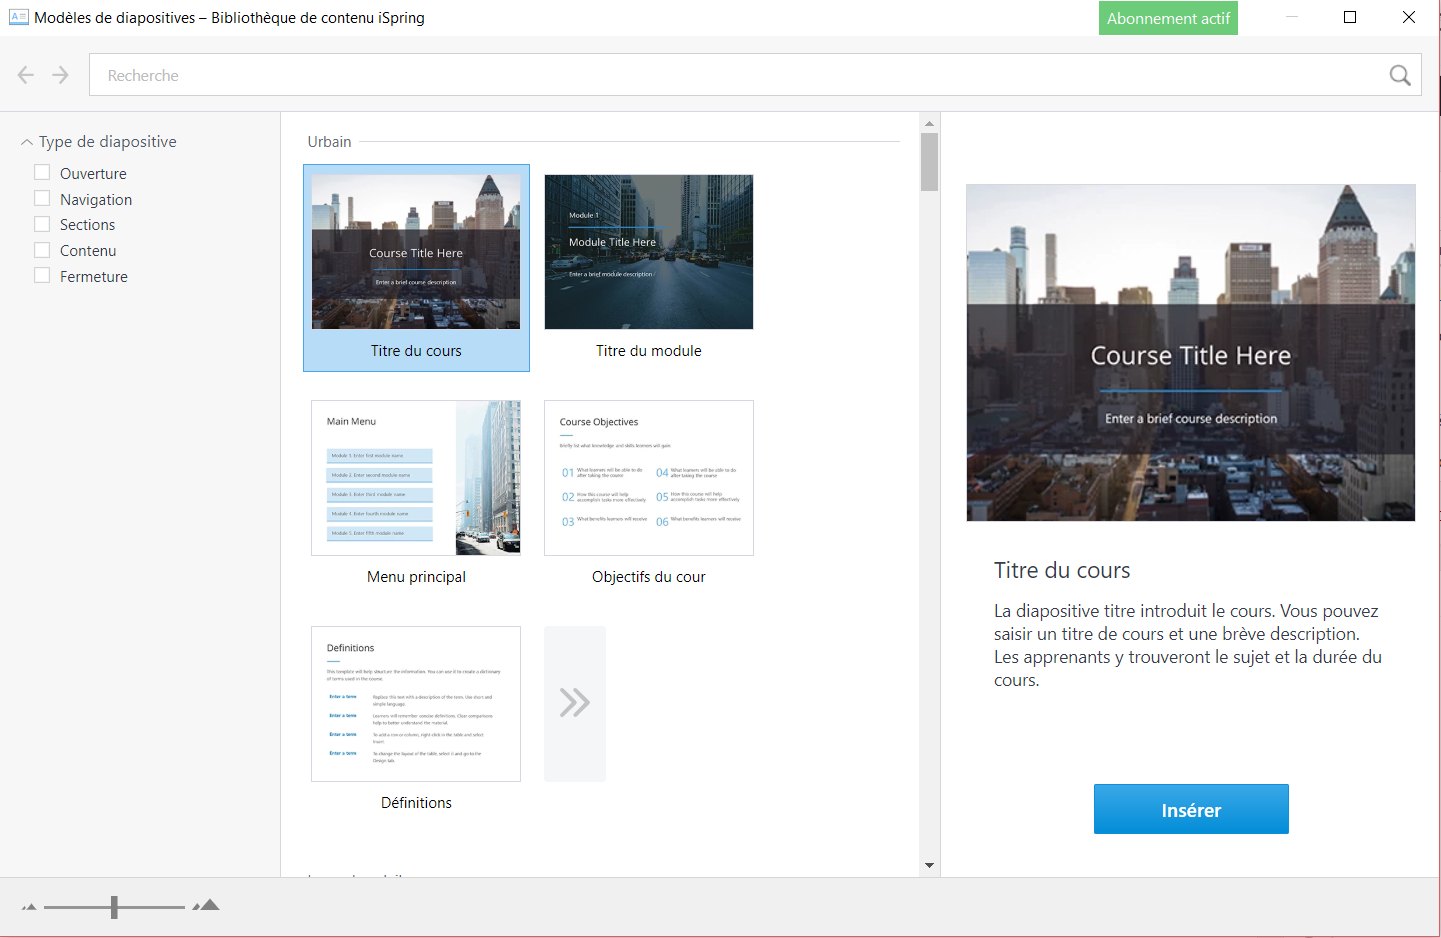Choose the Menu principal slide template

(x=416, y=478)
